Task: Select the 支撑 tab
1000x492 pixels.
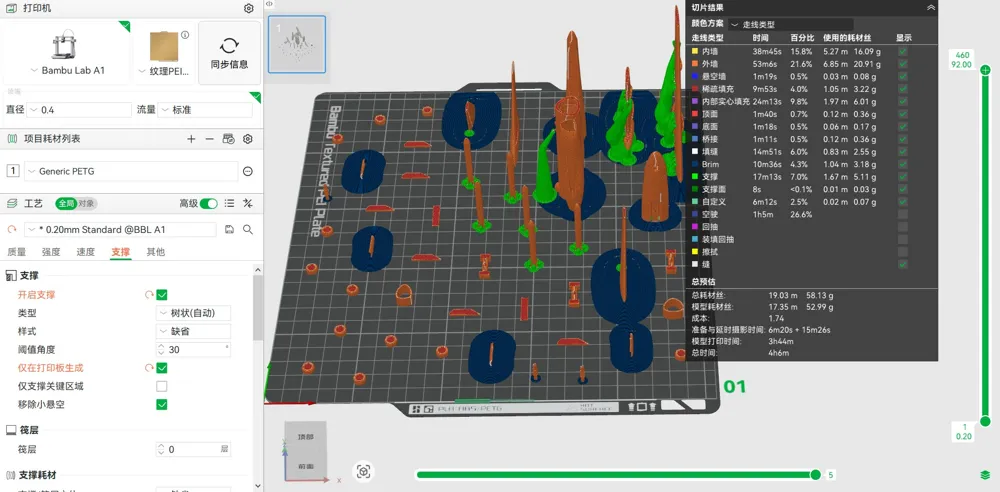Action: (121, 252)
